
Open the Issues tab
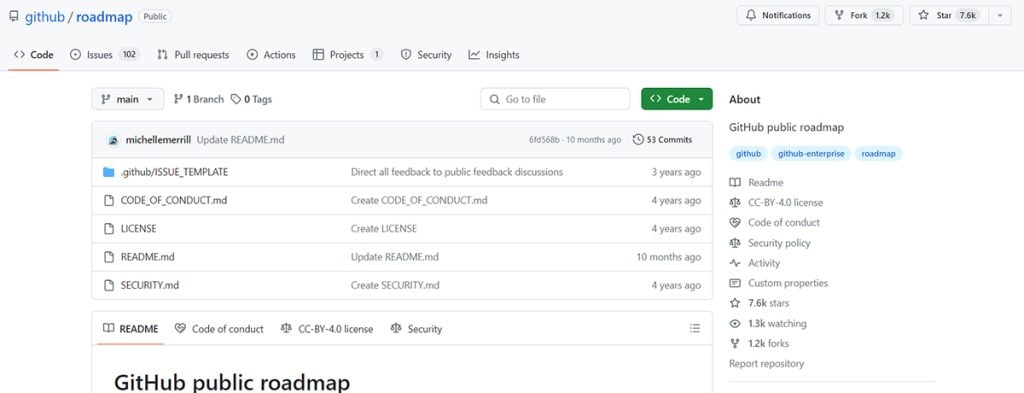tap(104, 55)
